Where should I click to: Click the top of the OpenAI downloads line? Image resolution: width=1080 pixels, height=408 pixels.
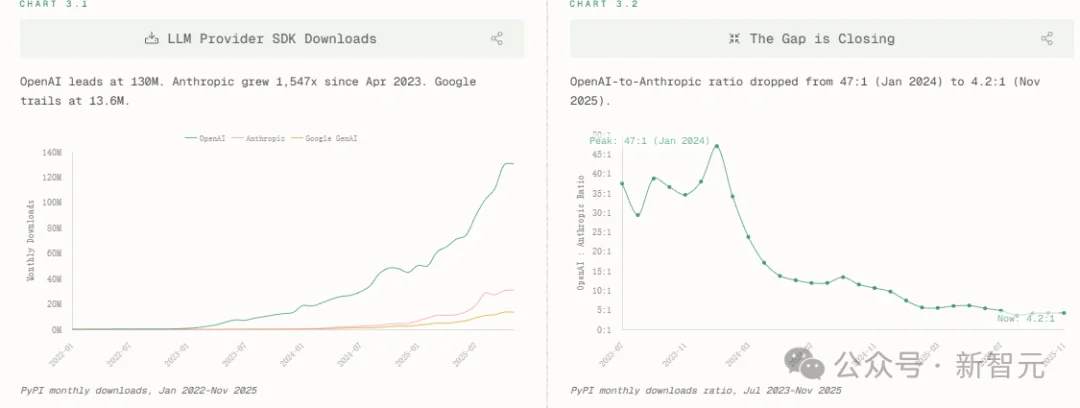tap(508, 163)
